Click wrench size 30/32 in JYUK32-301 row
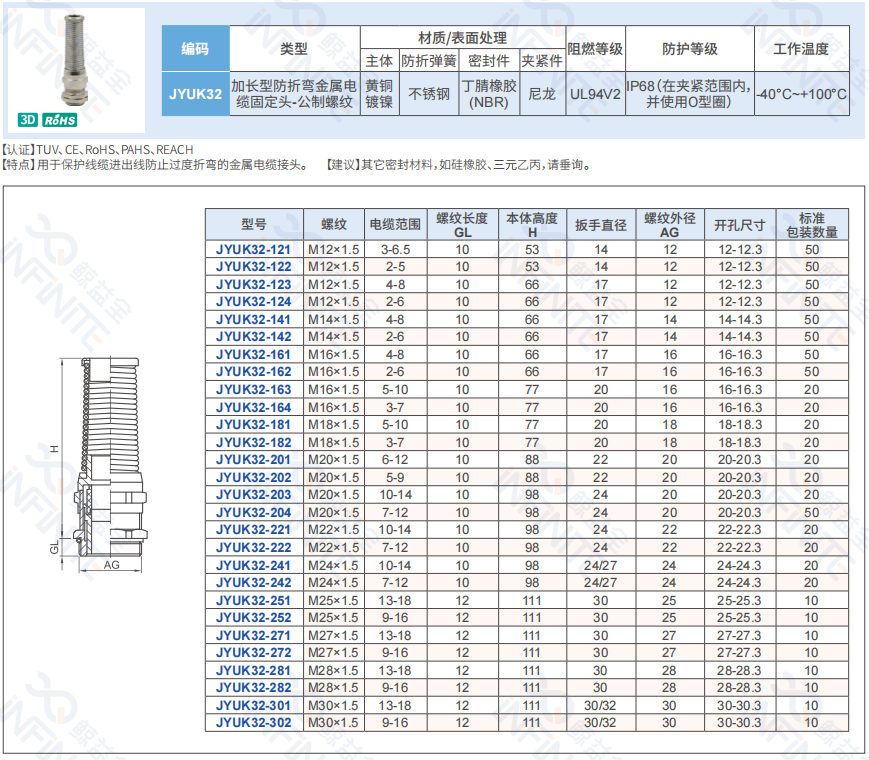This screenshot has height=760, width=869. click(600, 705)
